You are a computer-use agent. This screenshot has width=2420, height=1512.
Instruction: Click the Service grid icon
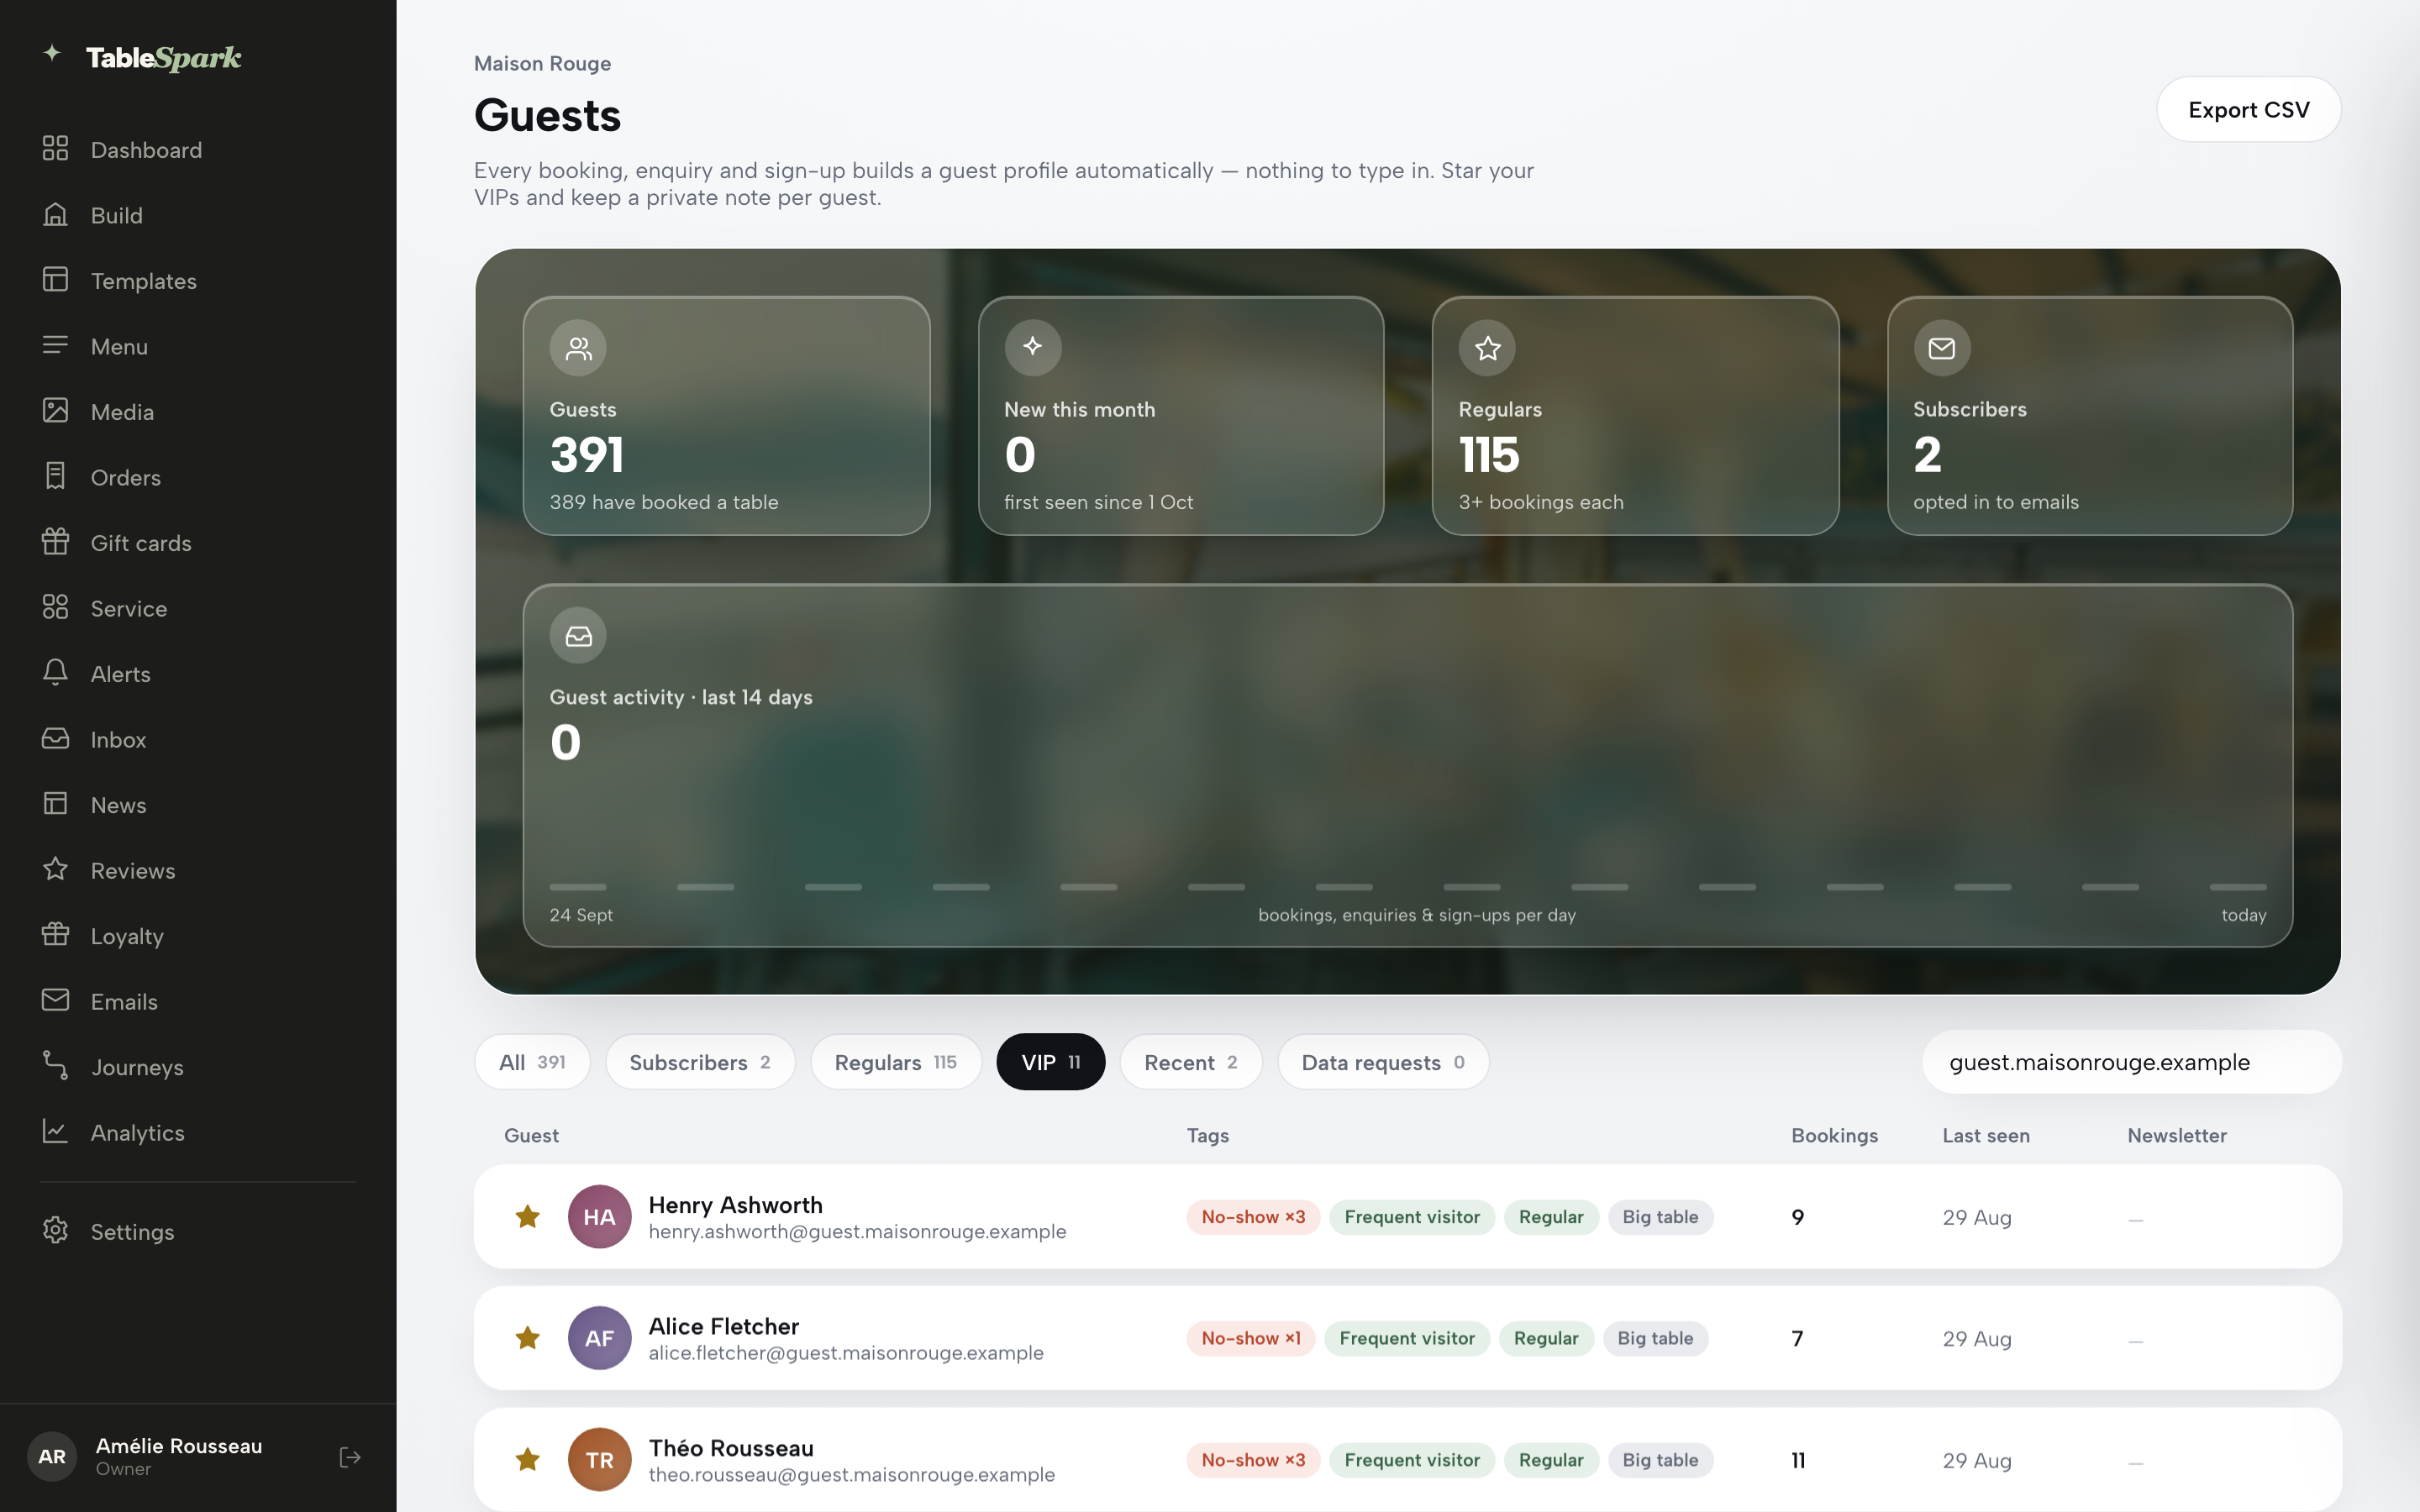(55, 607)
